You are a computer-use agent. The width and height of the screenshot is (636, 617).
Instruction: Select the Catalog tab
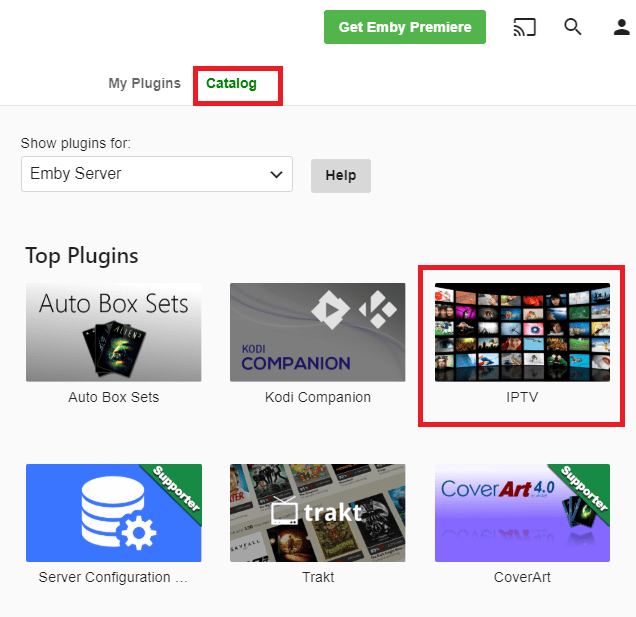point(231,83)
